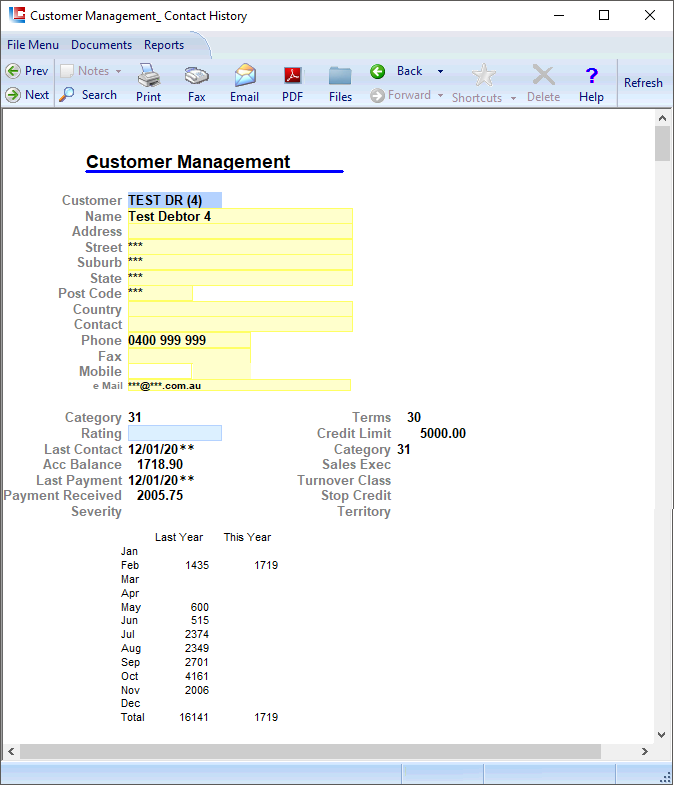The image size is (674, 785).
Task: Click the Credit Limit value 5000.00
Action: (x=443, y=433)
